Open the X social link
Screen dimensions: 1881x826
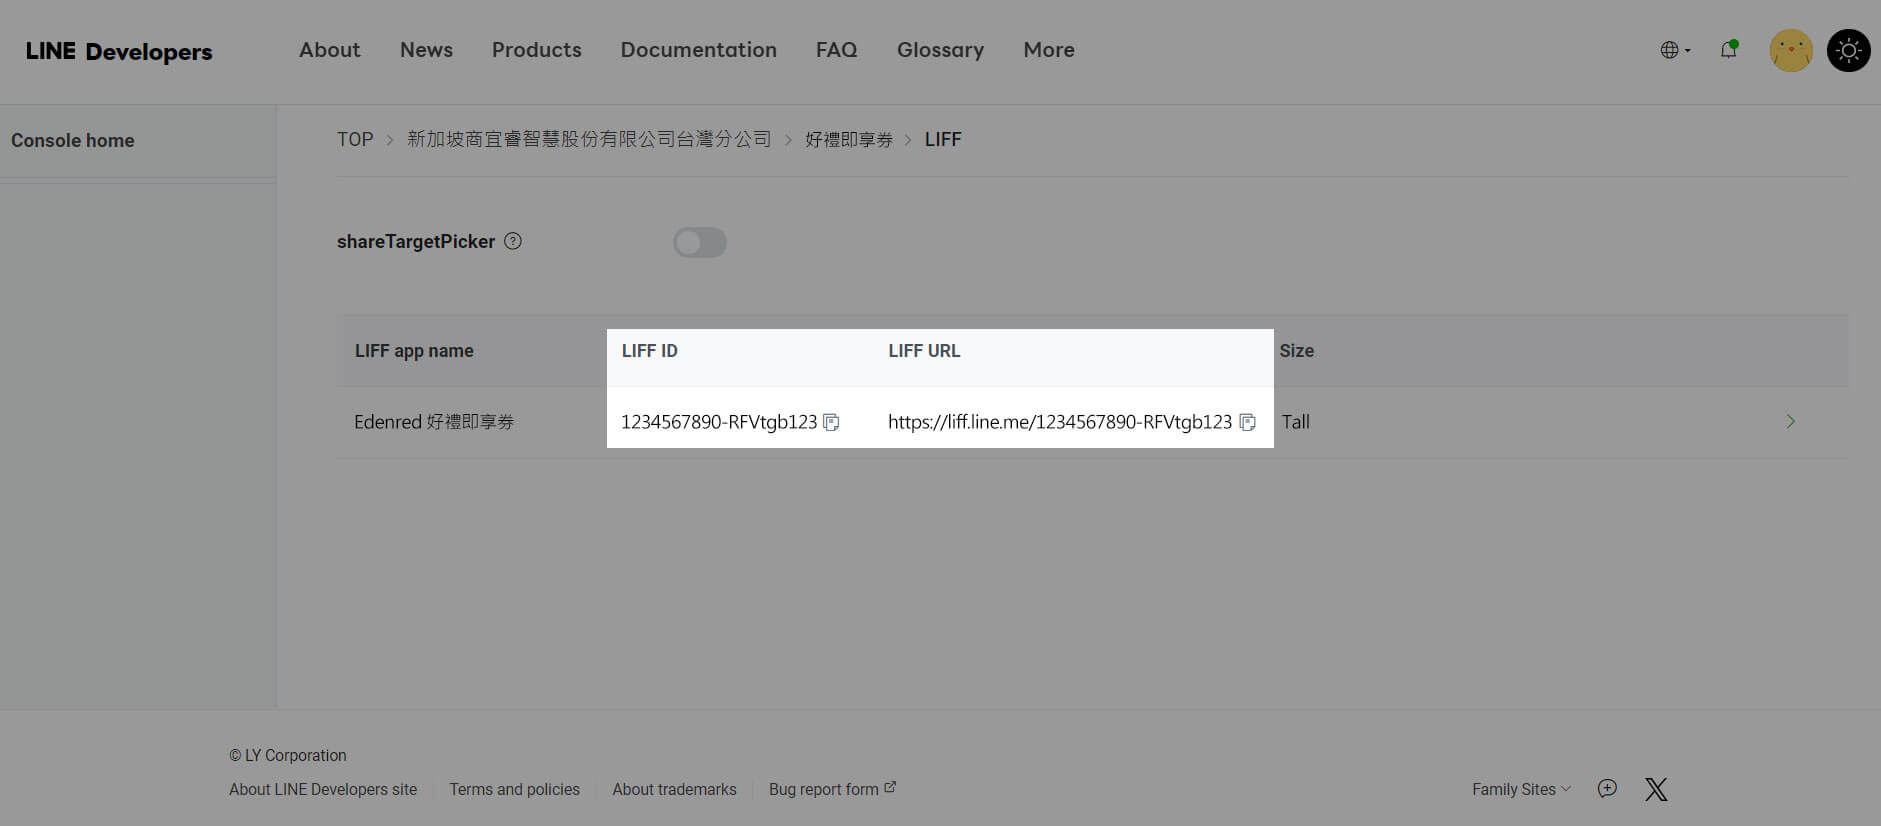tap(1656, 789)
